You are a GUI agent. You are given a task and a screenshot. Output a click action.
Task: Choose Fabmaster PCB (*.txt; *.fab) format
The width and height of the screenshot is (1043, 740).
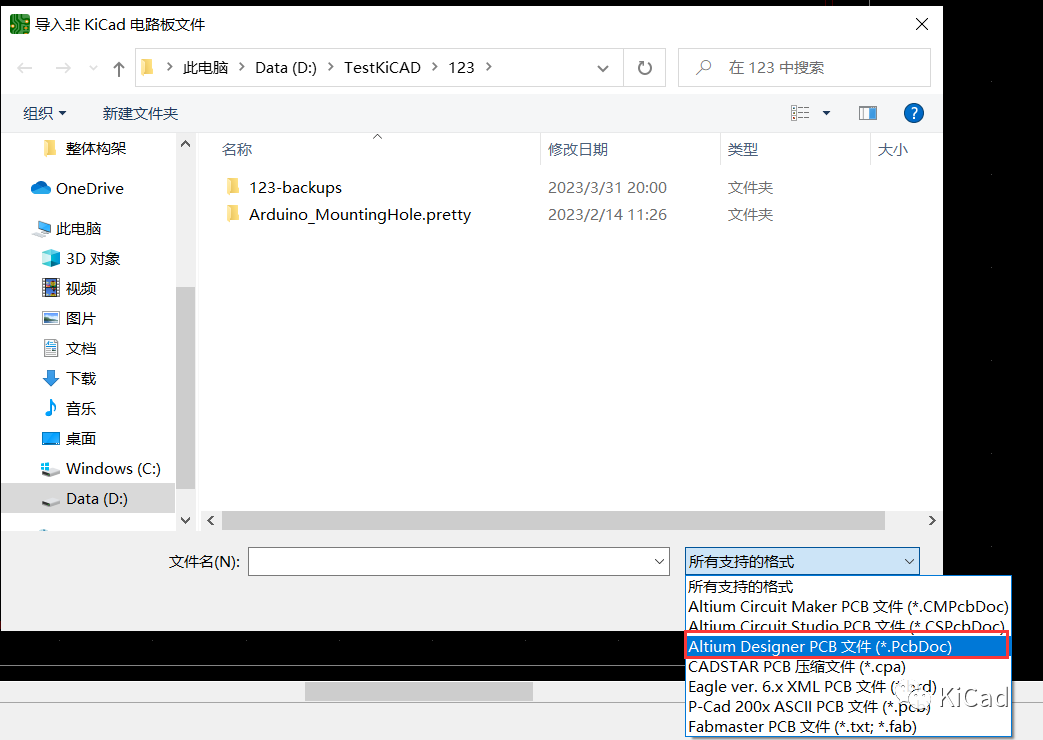point(848,727)
